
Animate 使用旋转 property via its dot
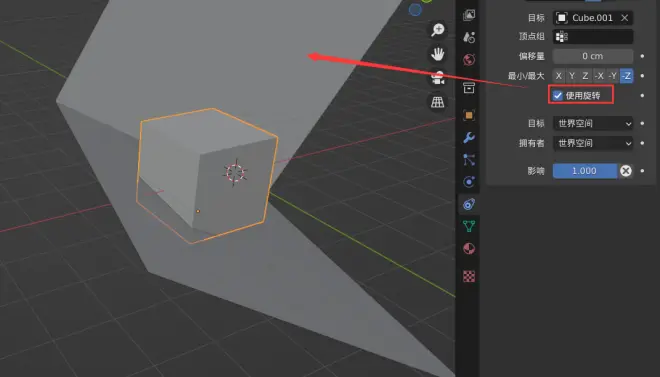[642, 96]
